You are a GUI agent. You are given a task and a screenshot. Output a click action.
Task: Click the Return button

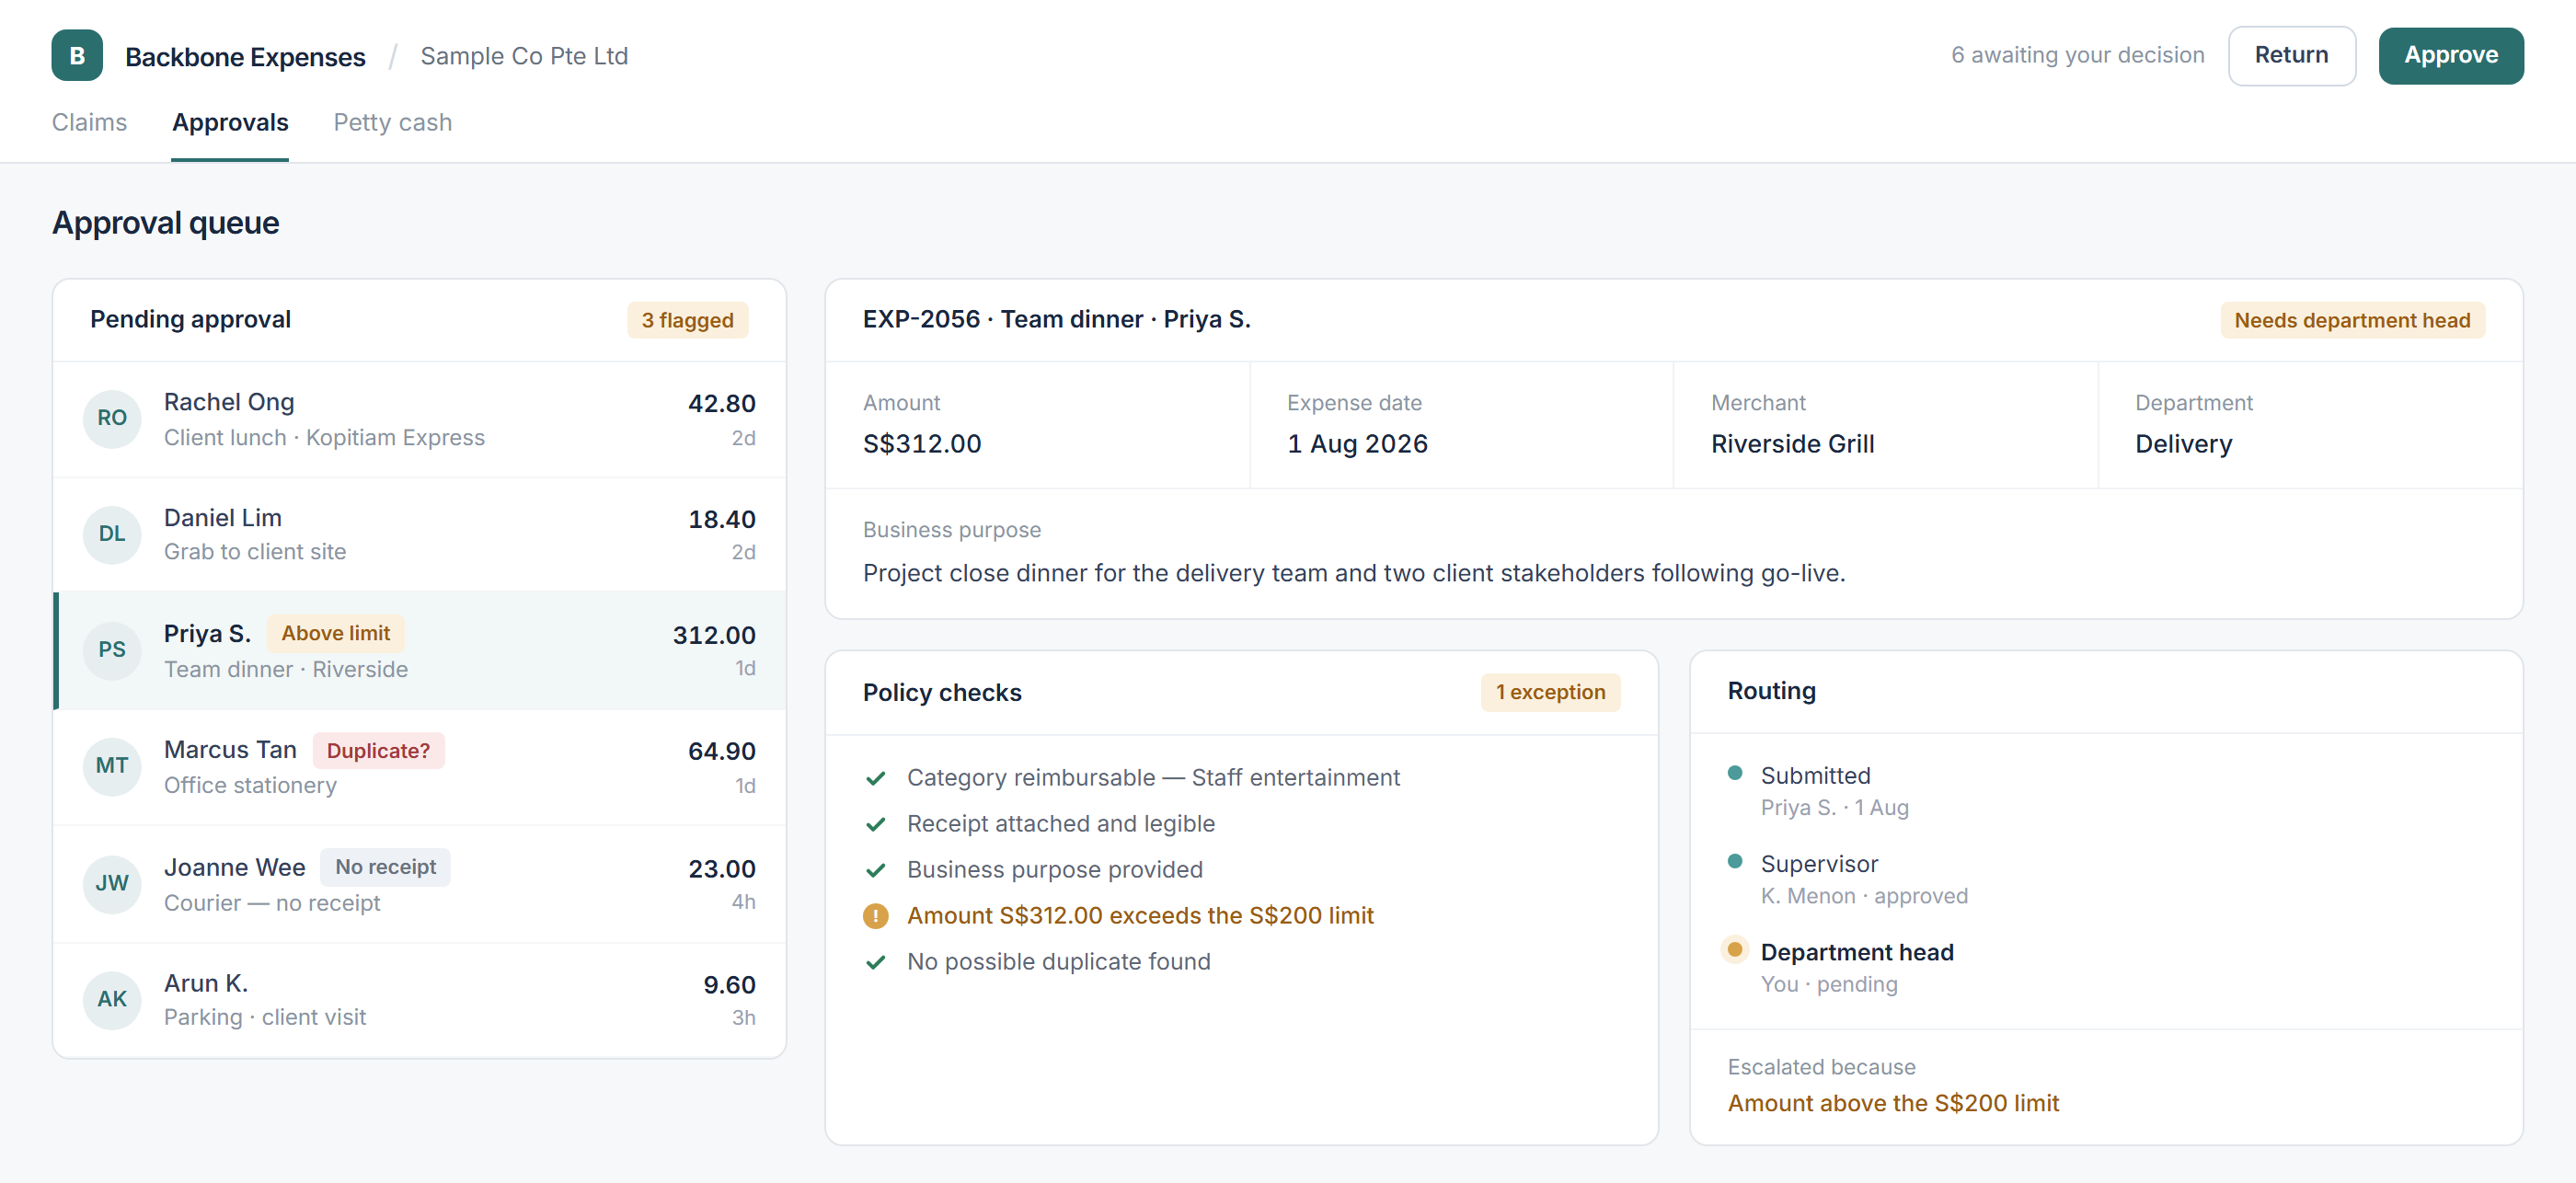point(2291,55)
